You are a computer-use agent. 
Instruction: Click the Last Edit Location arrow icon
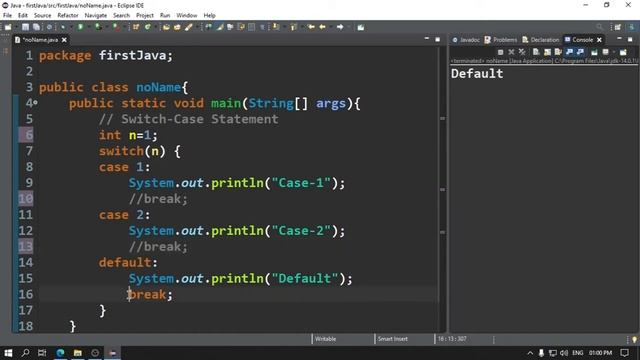311,27
